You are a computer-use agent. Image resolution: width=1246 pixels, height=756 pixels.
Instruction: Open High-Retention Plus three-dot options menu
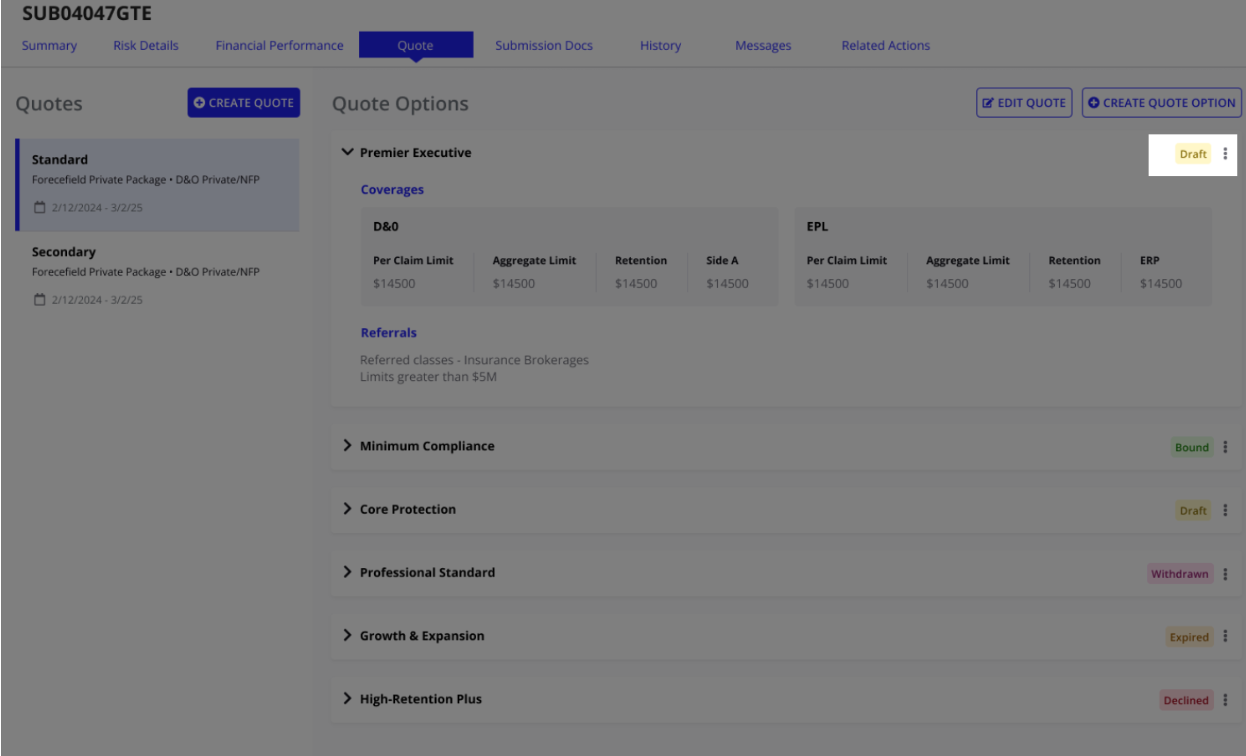click(1226, 700)
